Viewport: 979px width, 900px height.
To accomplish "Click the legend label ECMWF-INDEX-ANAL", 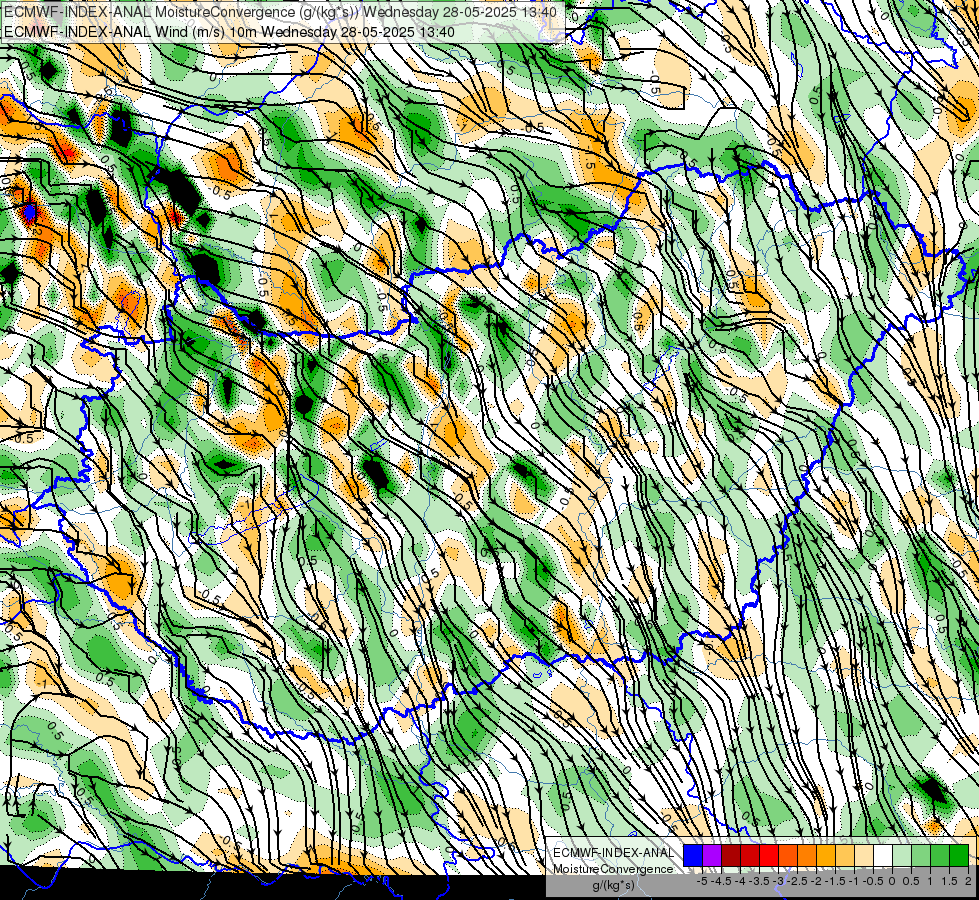I will pos(613,853).
